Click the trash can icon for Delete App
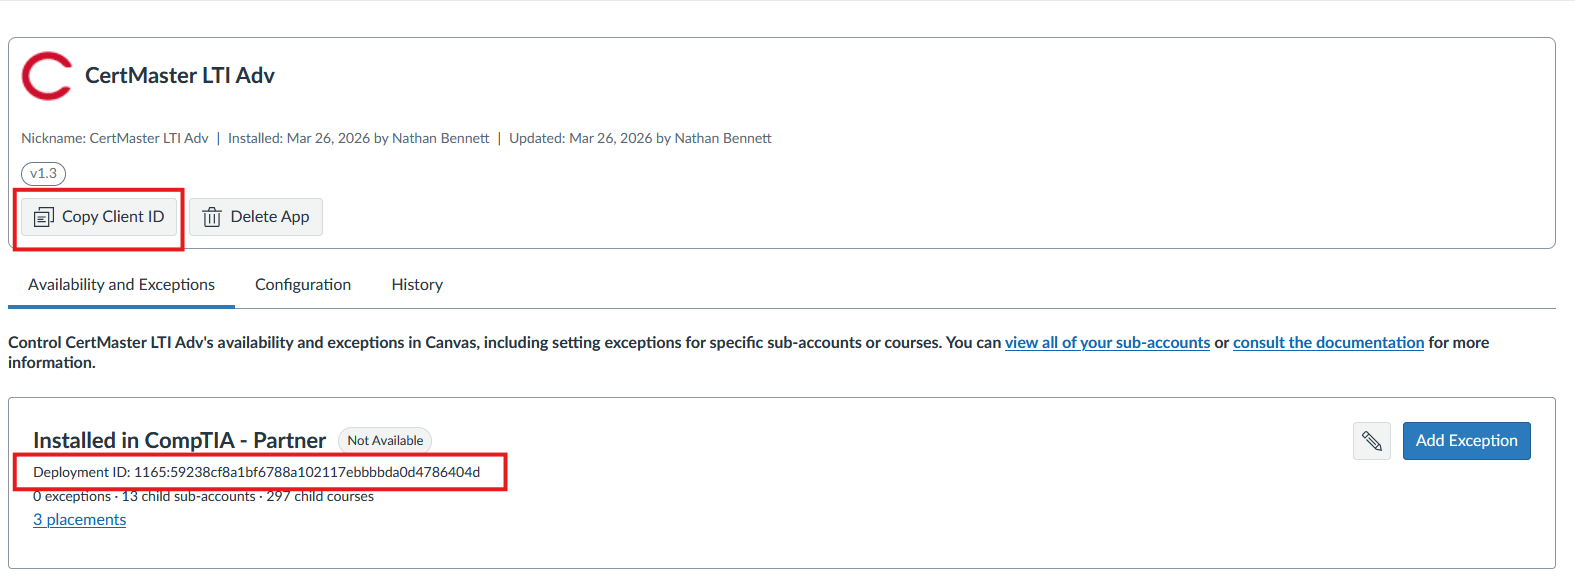The image size is (1575, 583). [x=212, y=217]
